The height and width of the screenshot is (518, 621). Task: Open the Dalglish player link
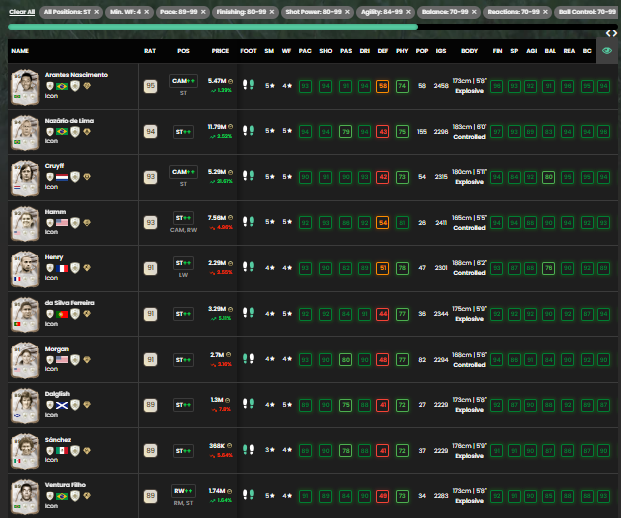57,394
